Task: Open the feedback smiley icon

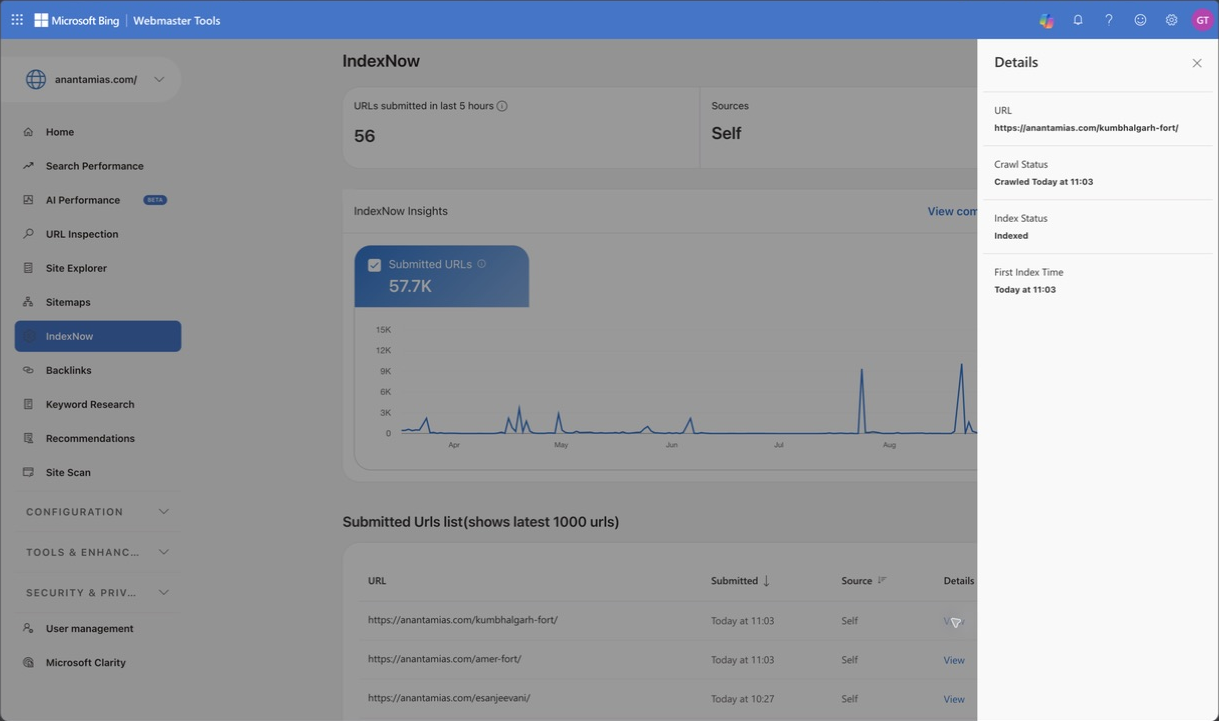Action: click(x=1140, y=20)
